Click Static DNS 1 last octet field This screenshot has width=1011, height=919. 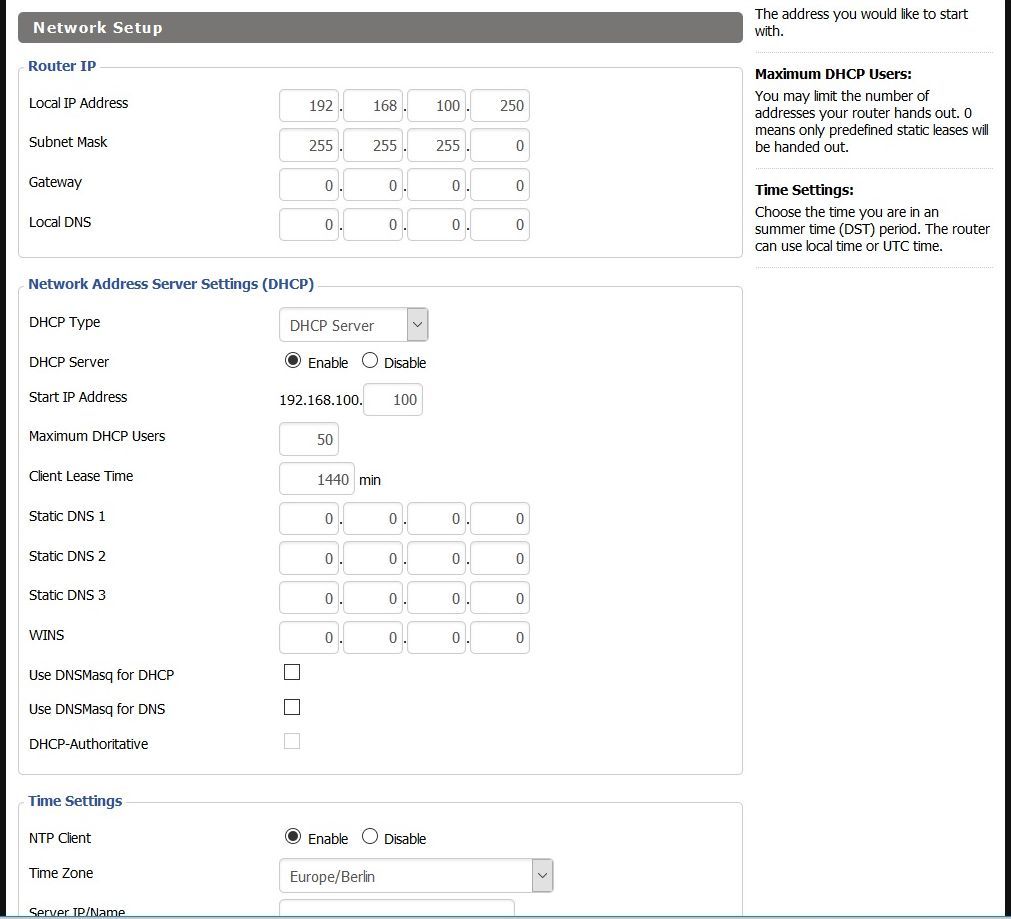pos(500,519)
